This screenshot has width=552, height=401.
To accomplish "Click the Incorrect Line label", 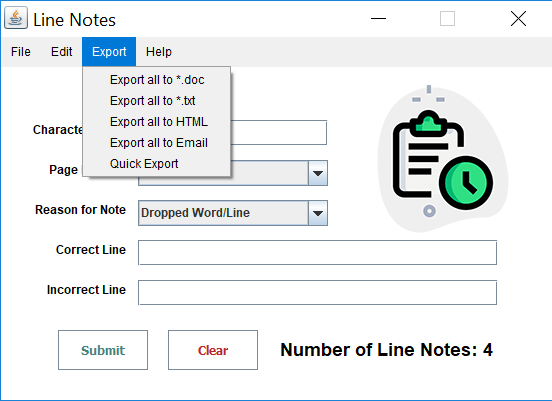I will [x=86, y=290].
